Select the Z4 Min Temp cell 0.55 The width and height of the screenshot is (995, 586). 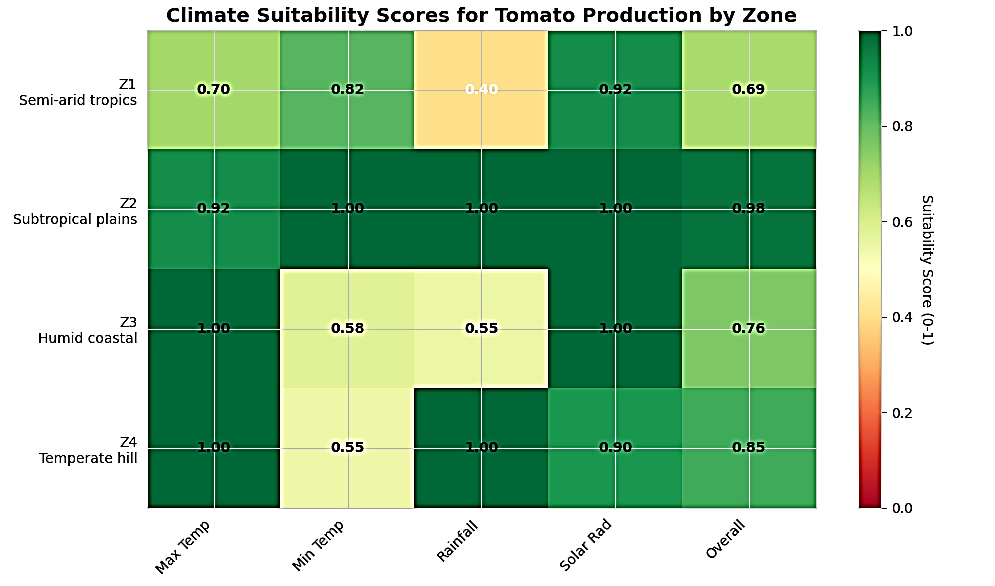tap(347, 447)
